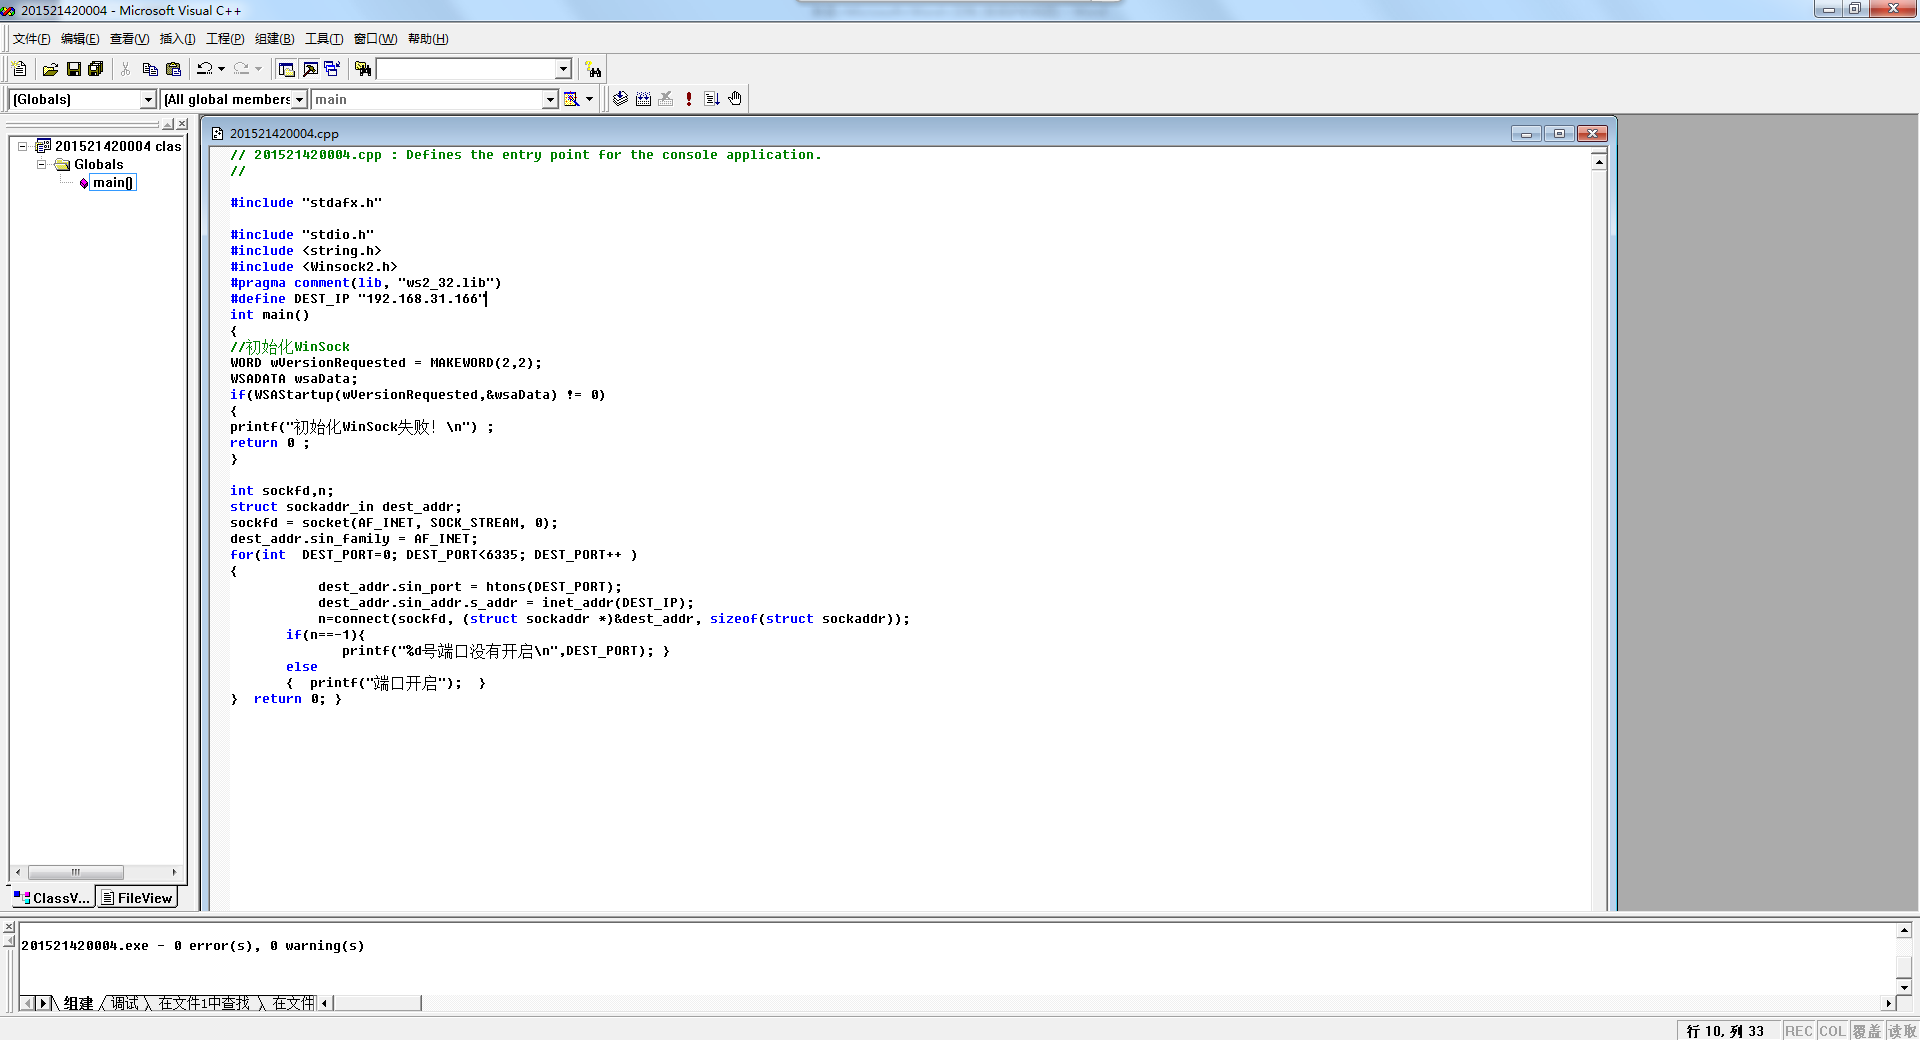
Task: Switch to the 调试 output tab
Action: [125, 1003]
